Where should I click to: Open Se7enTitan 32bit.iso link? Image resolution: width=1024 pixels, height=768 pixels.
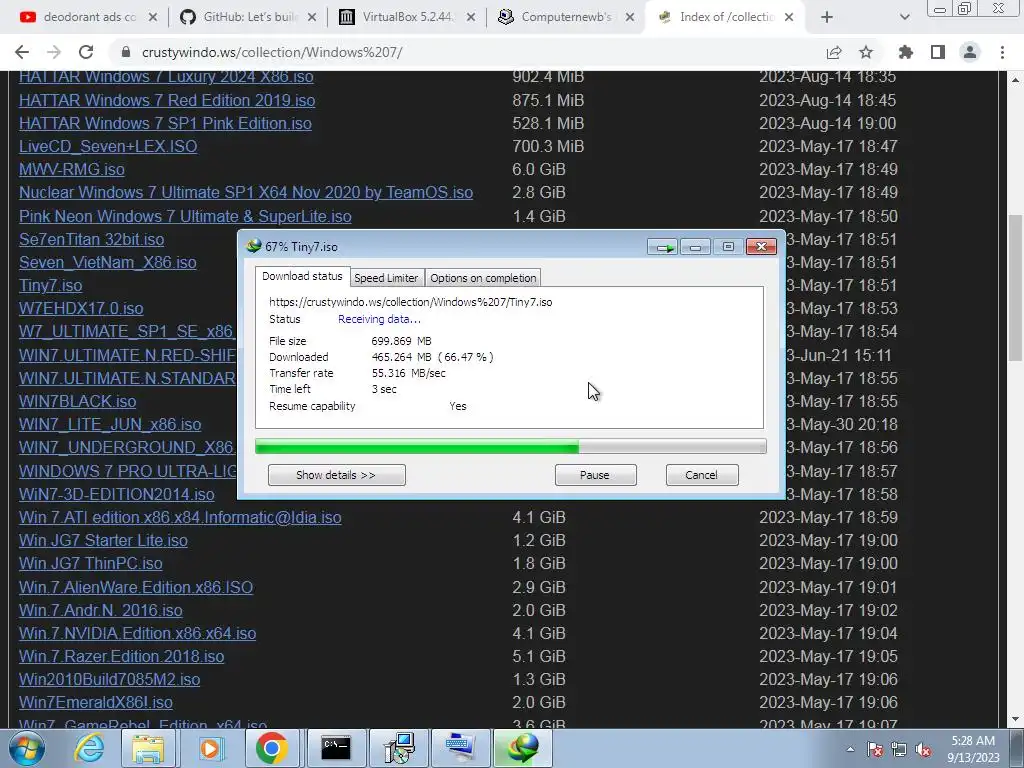tap(91, 239)
